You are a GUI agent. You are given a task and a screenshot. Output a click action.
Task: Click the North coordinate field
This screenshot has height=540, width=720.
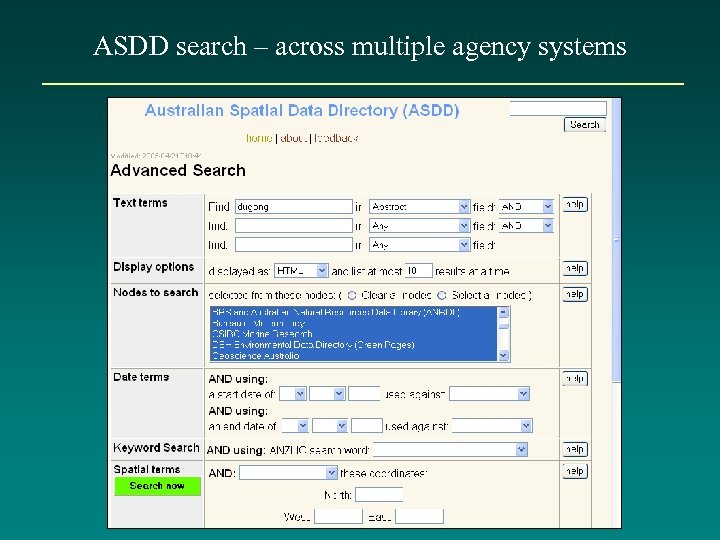click(x=379, y=495)
